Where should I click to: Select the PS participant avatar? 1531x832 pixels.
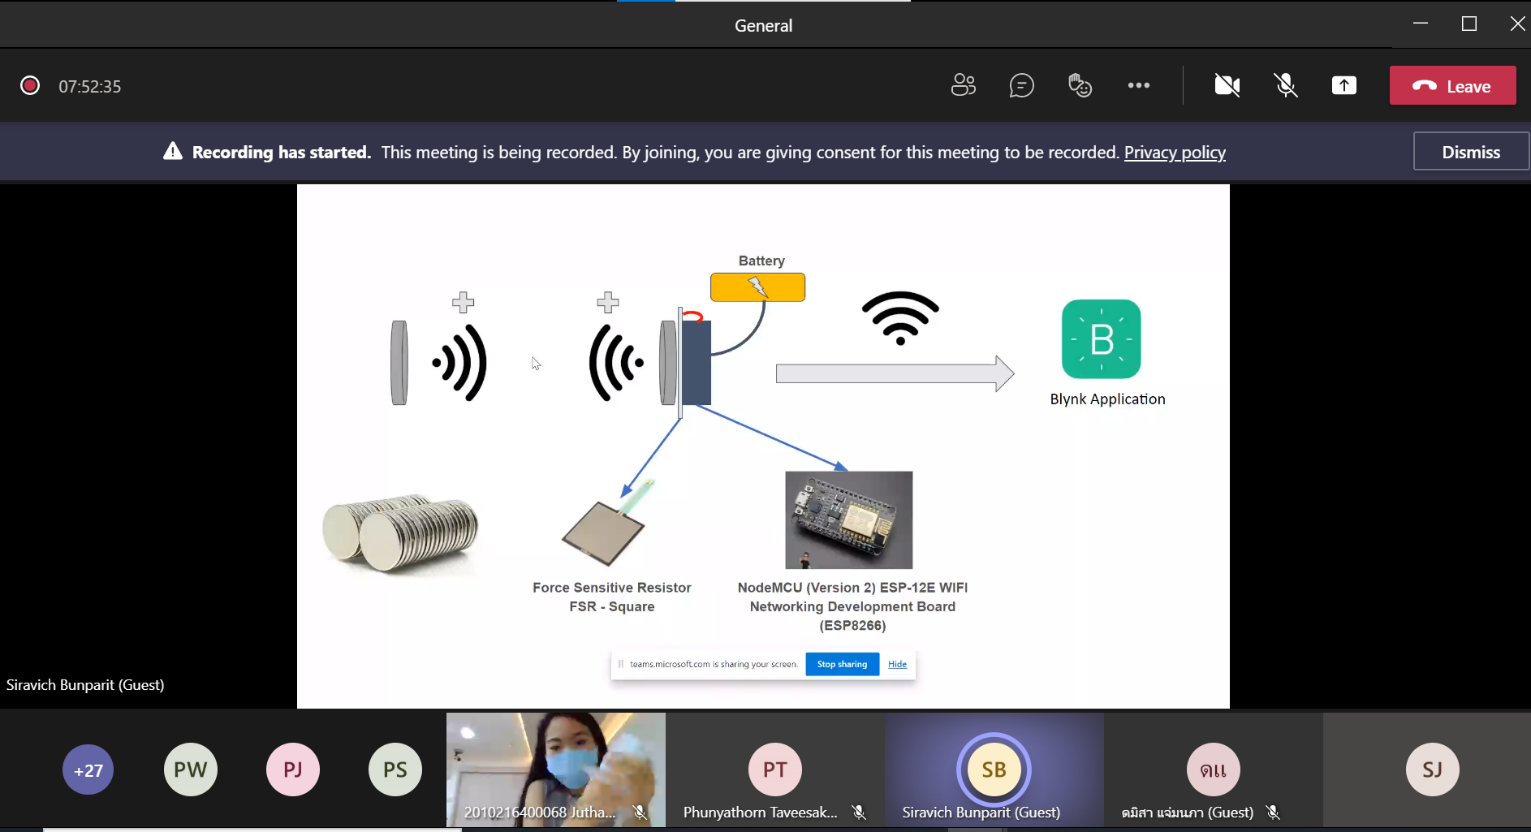(x=395, y=770)
